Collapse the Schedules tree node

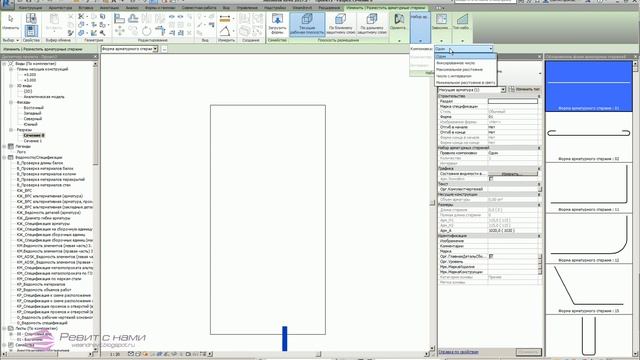coord(5,157)
